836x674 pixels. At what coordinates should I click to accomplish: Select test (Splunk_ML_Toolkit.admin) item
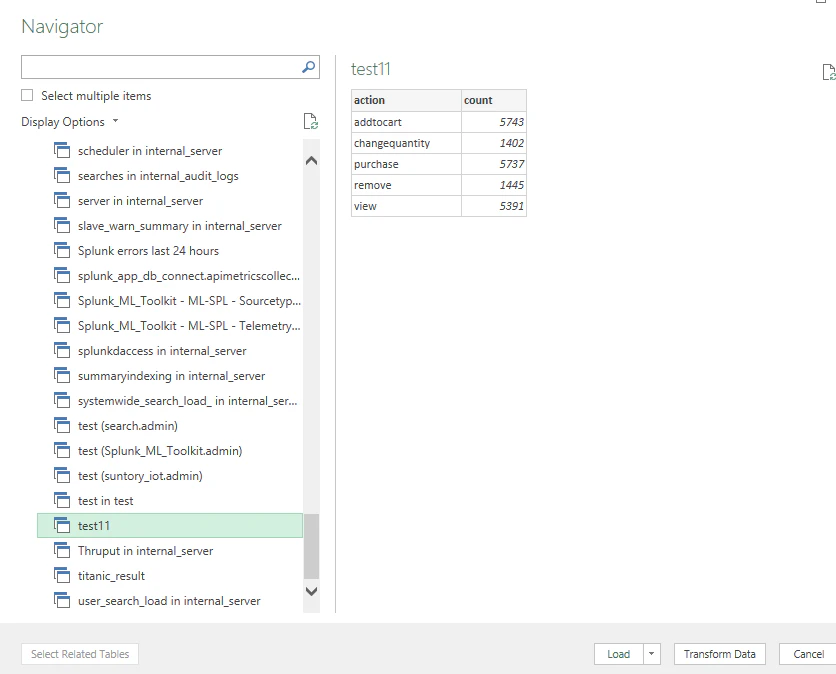pos(170,451)
